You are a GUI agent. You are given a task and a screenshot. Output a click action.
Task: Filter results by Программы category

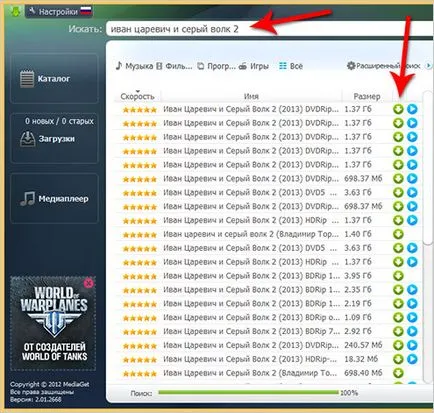216,66
